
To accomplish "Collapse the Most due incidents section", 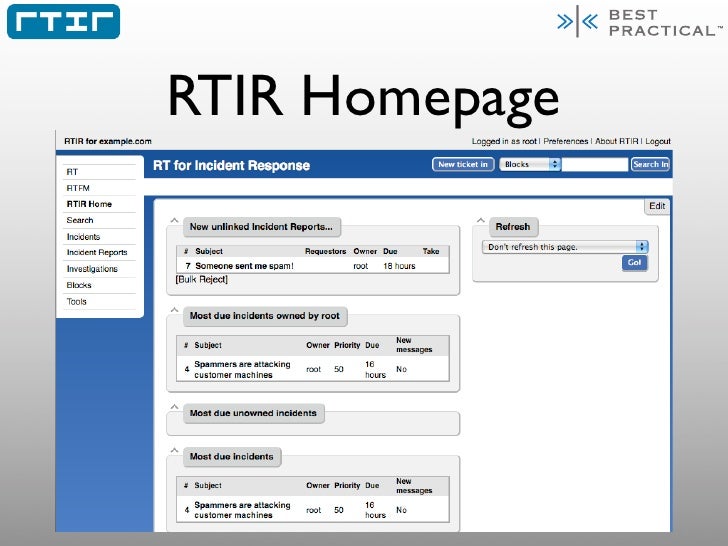I will 174,450.
